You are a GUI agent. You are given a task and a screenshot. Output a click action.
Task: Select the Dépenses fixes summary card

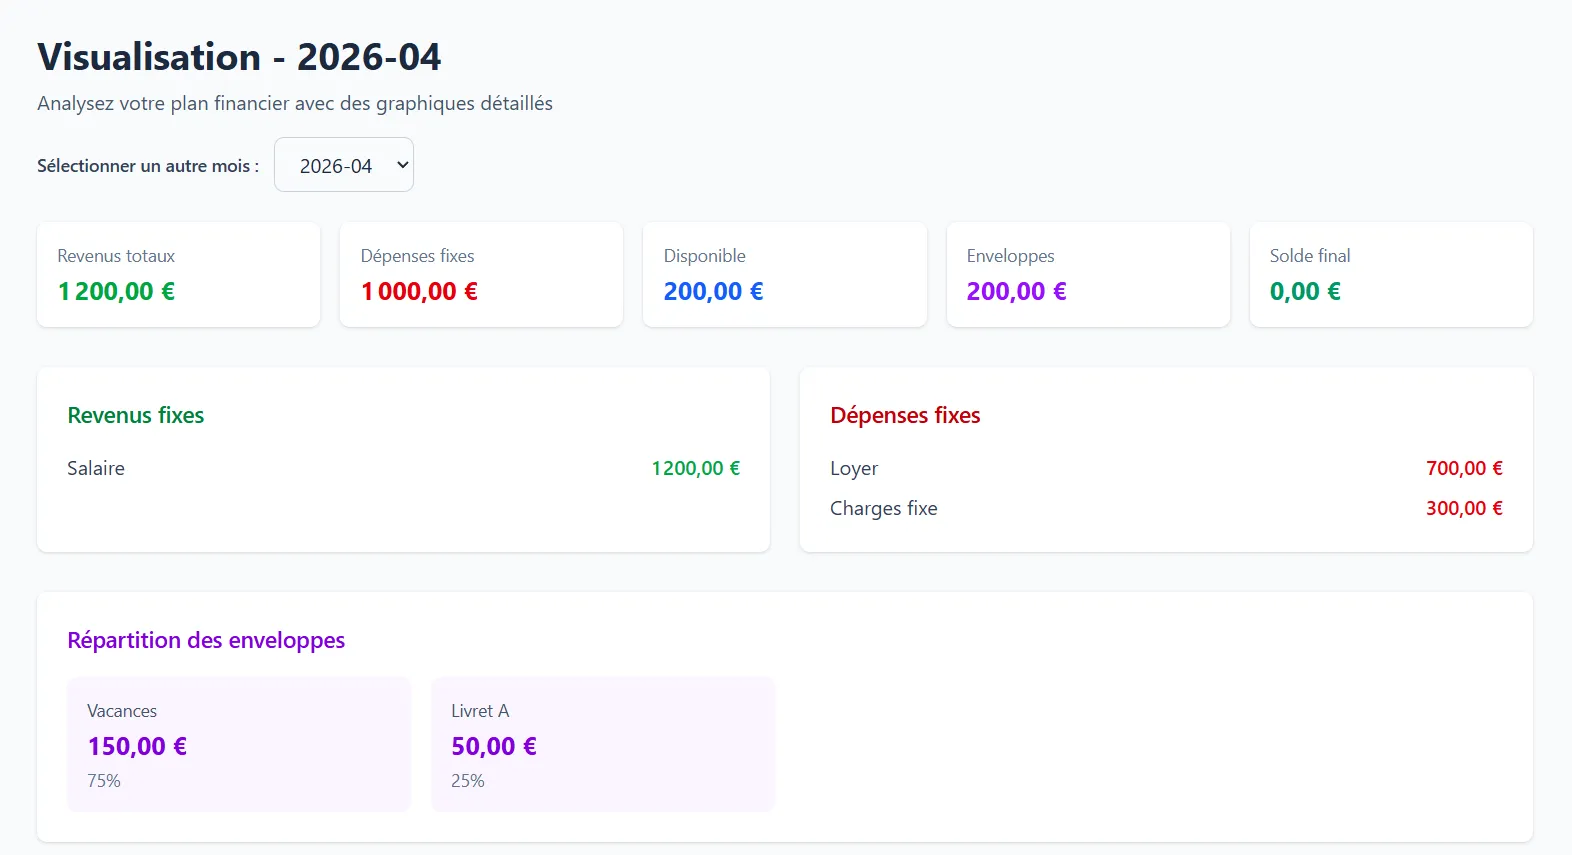pyautogui.click(x=481, y=274)
